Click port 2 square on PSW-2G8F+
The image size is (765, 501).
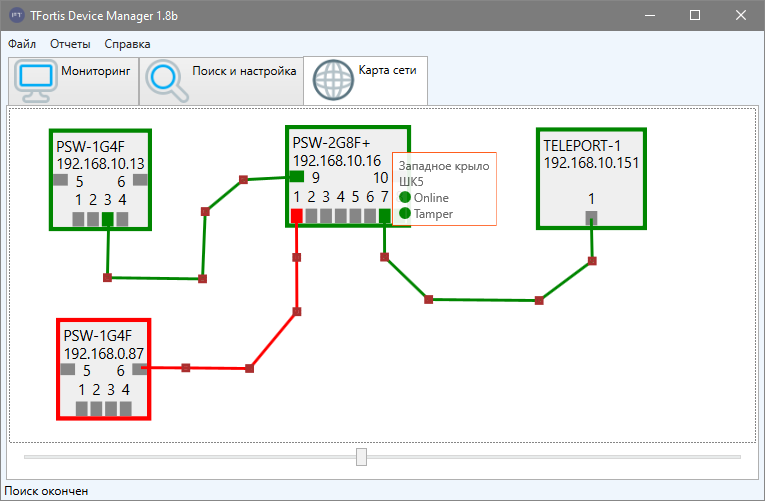(311, 216)
